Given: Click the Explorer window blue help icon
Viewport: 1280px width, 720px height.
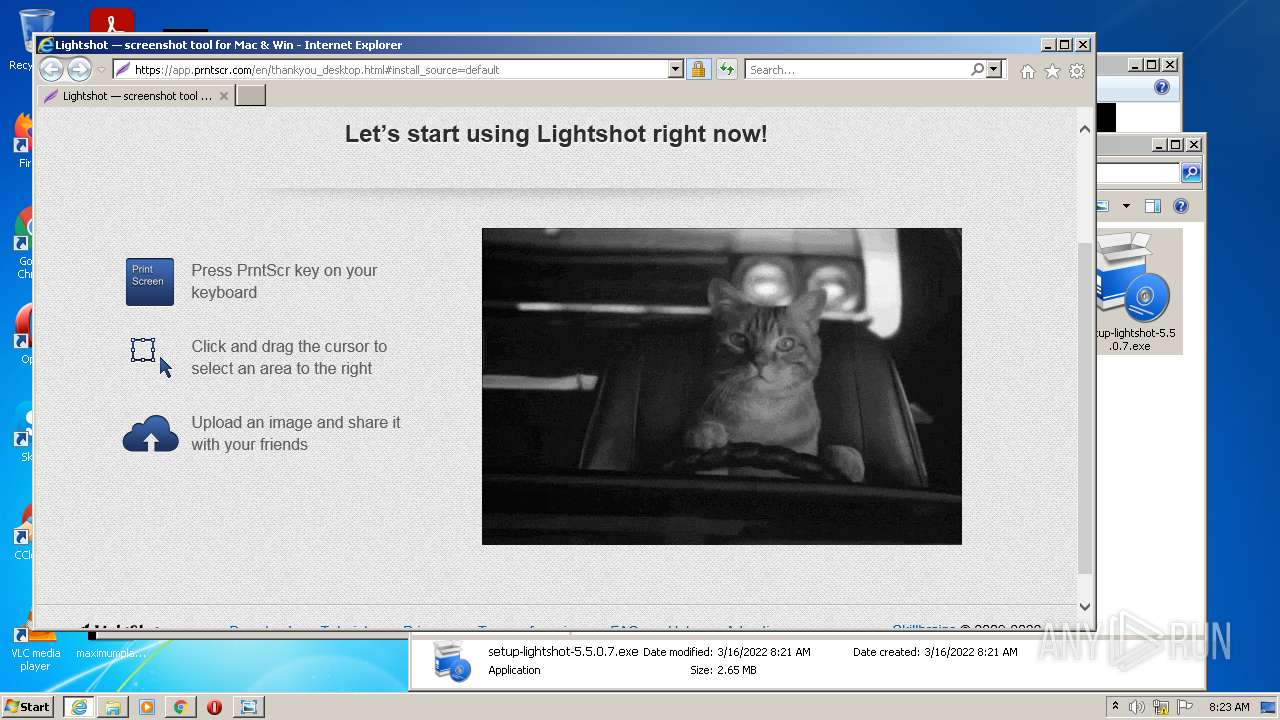Looking at the screenshot, I should click(x=1181, y=206).
